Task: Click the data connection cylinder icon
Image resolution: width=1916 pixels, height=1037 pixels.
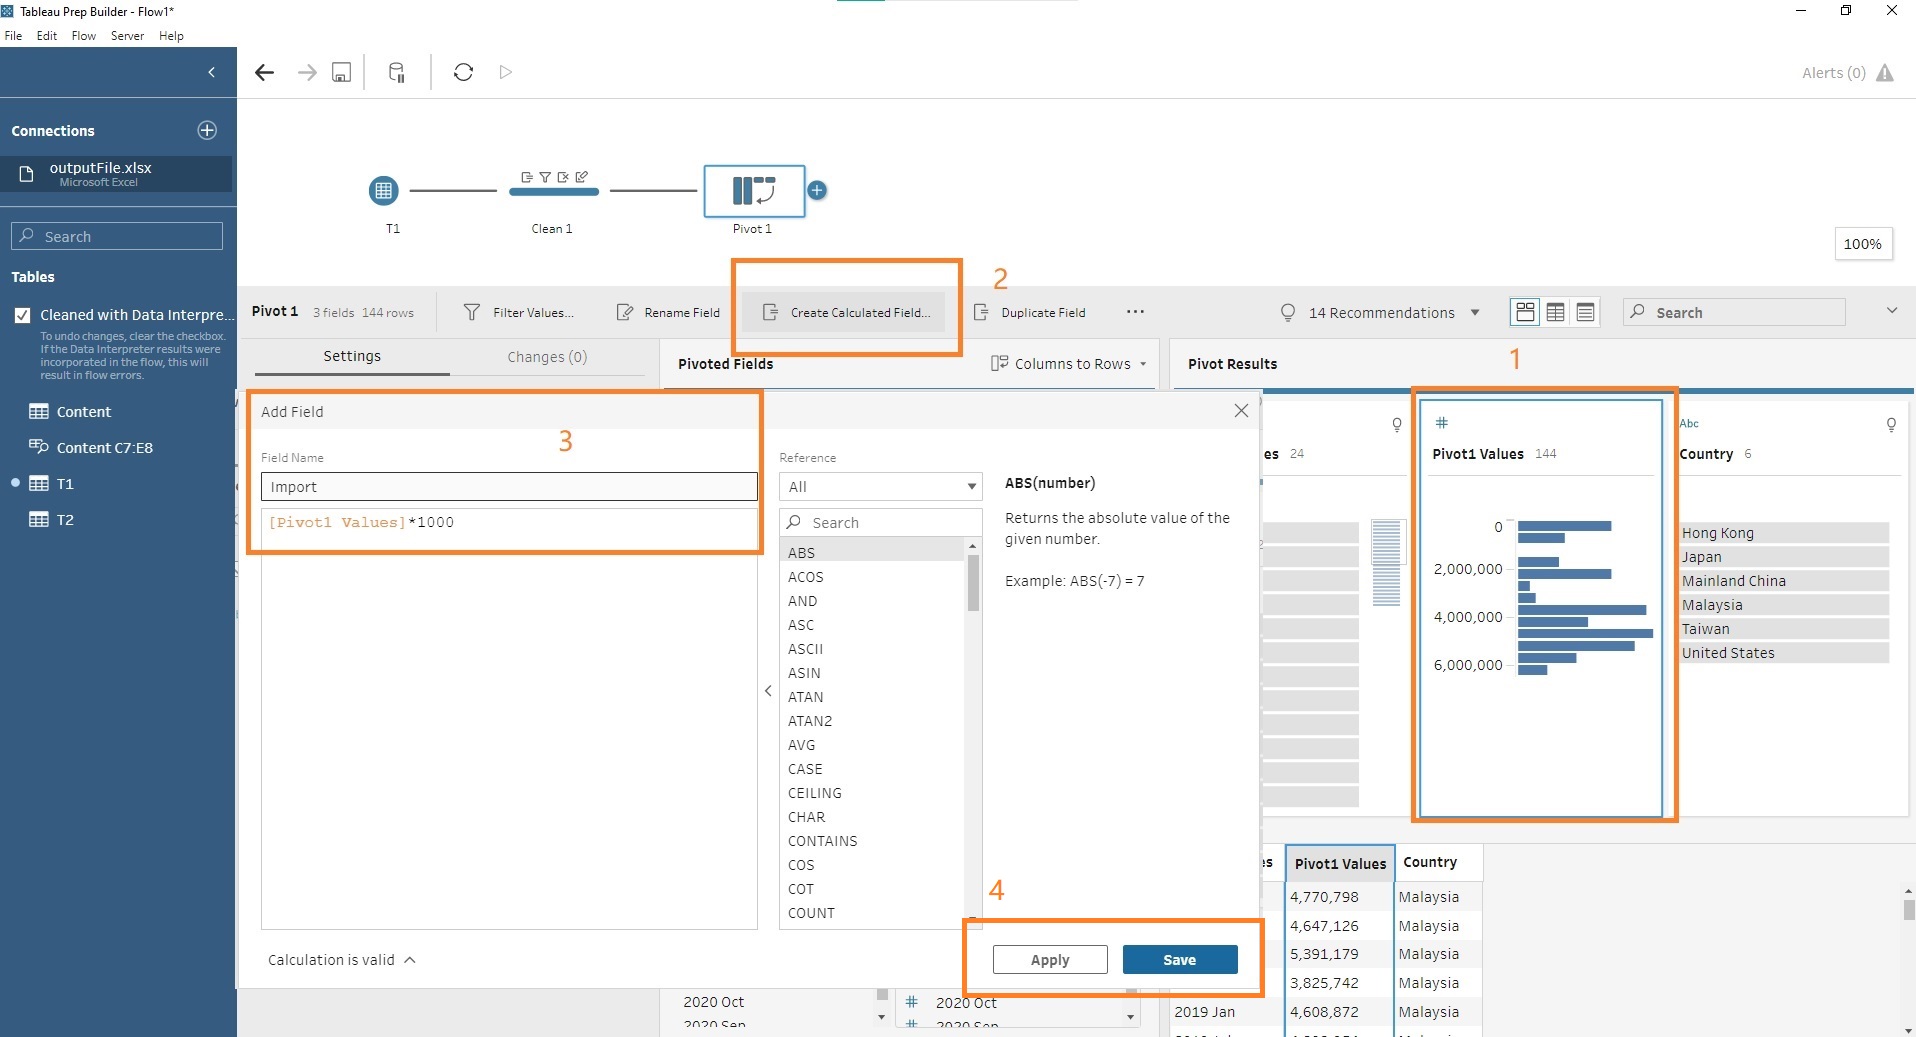Action: [397, 72]
